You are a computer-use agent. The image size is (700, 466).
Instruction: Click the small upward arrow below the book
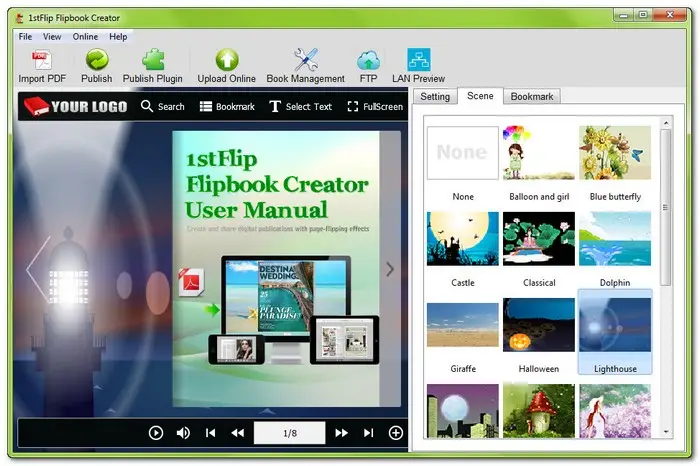(x=267, y=411)
